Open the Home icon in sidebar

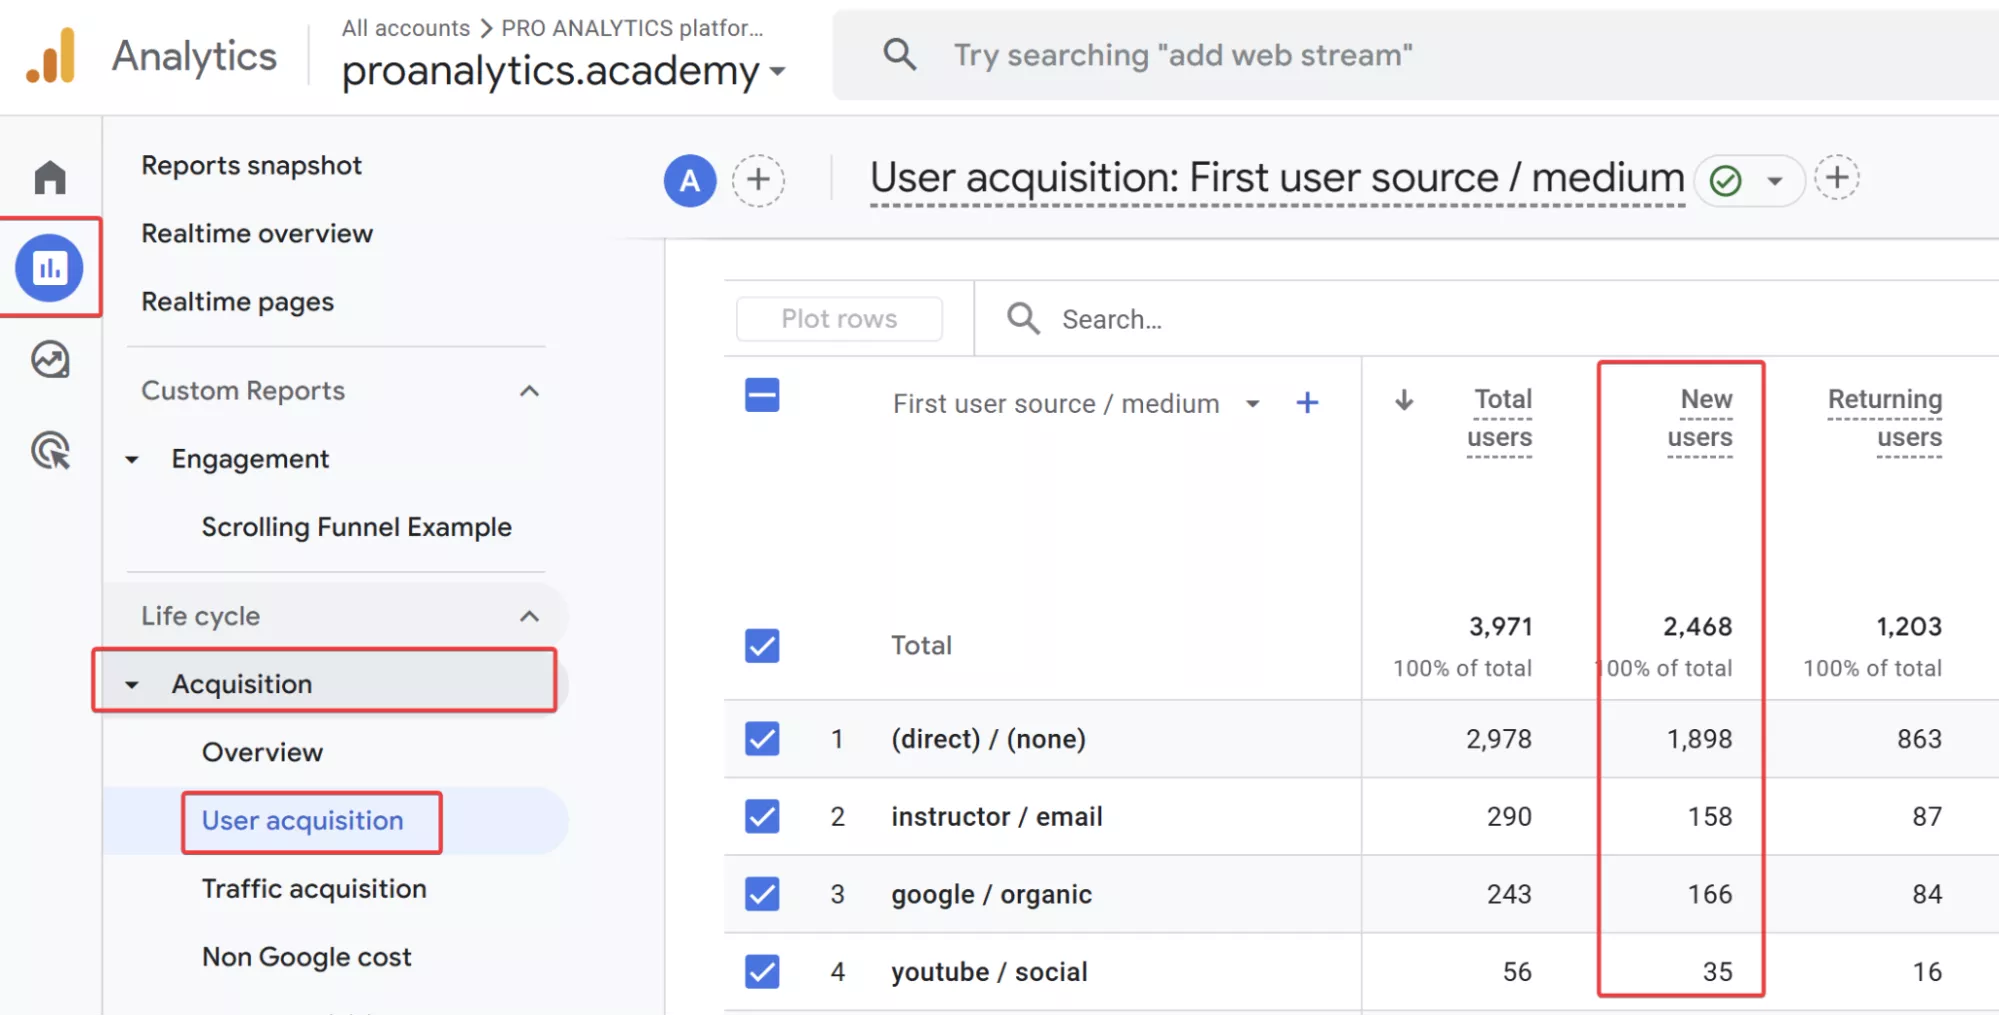tap(50, 178)
